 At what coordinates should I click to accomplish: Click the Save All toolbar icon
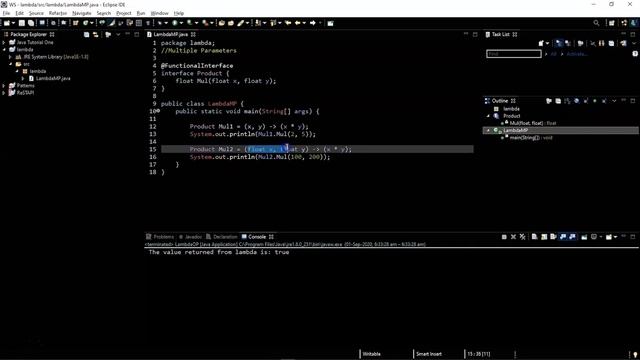pyautogui.click(x=31, y=23)
